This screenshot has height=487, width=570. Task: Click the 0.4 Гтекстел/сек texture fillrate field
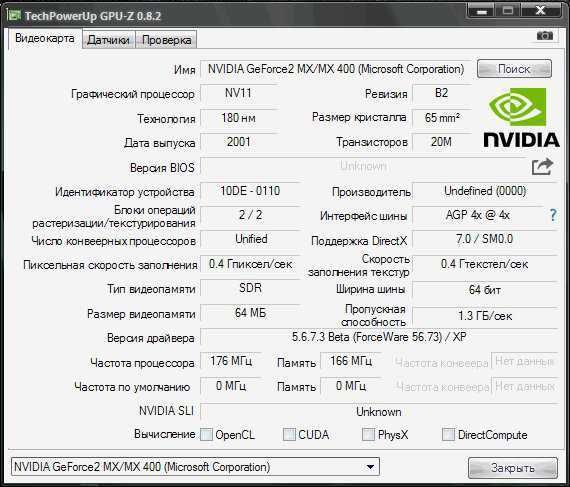[x=485, y=264]
